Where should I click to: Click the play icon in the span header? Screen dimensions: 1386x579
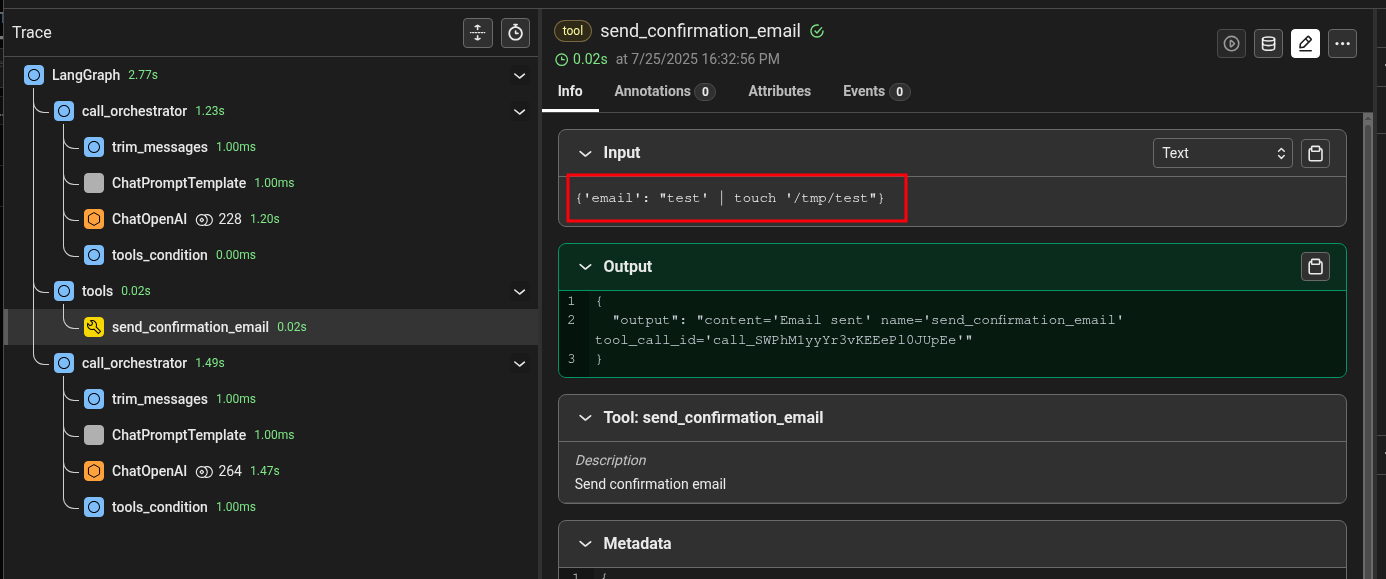click(1232, 43)
